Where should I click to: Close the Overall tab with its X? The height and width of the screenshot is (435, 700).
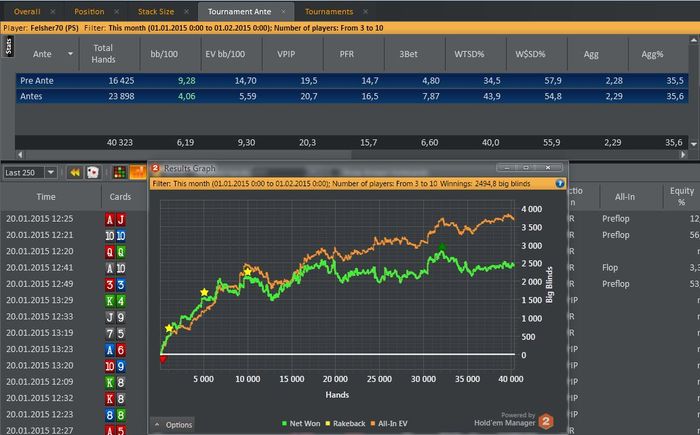point(53,12)
